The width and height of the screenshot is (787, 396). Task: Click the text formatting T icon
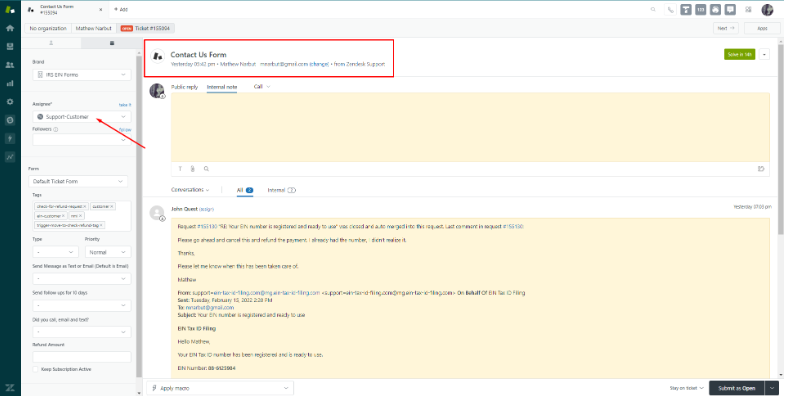click(180, 169)
